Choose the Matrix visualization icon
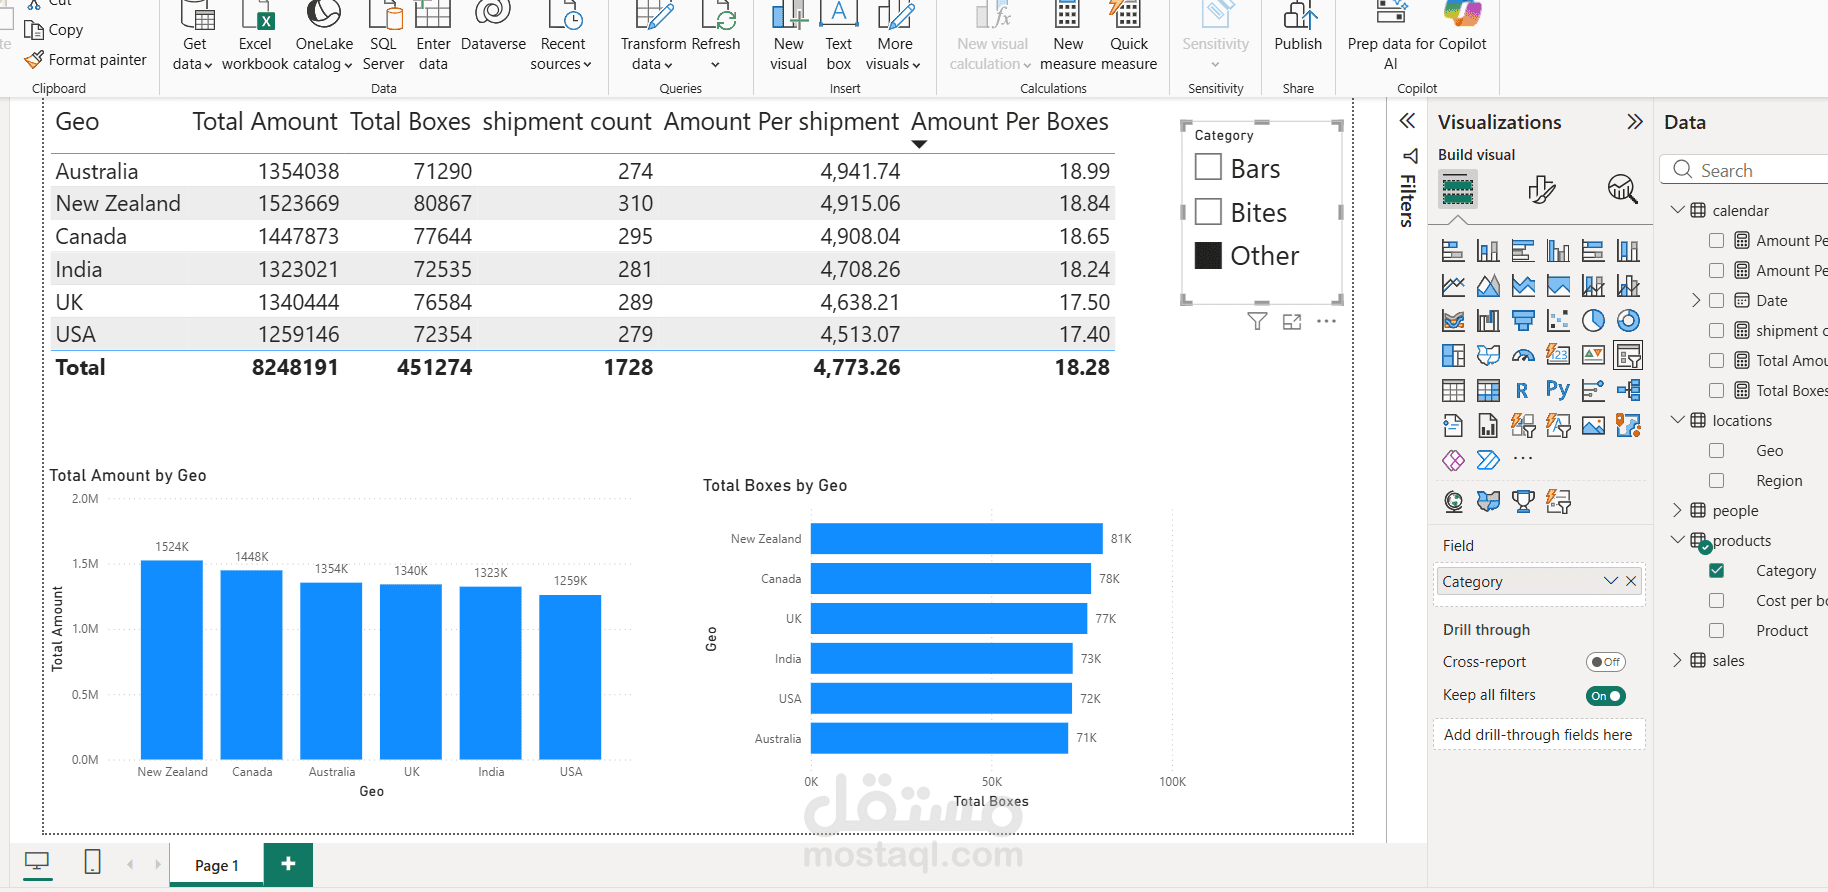1828x892 pixels. [1488, 390]
